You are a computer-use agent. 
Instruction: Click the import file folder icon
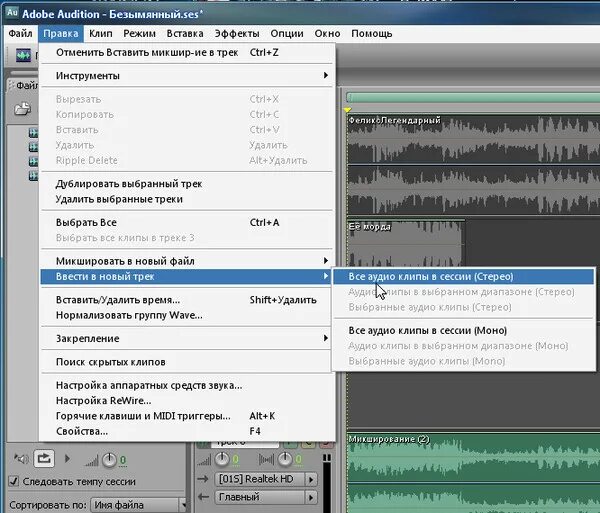23,109
